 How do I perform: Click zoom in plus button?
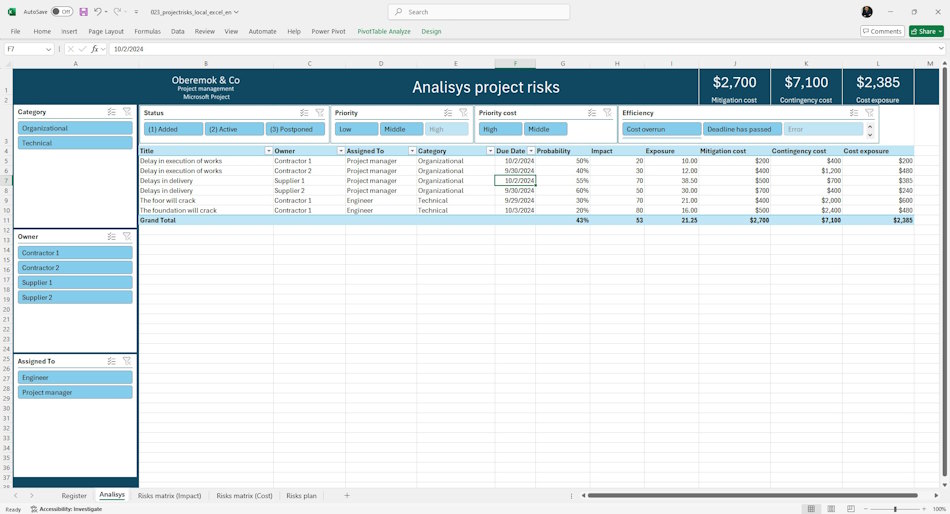925,509
